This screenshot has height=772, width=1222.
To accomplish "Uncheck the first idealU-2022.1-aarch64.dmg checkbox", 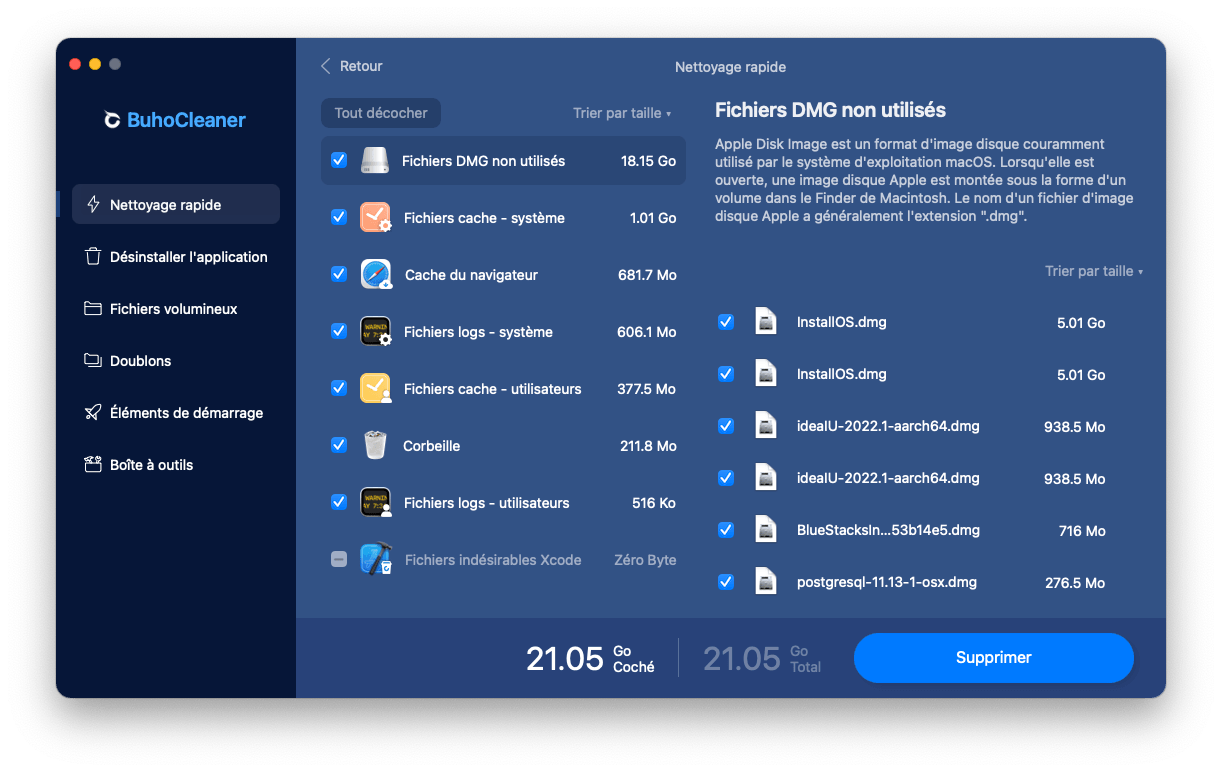I will pos(726,426).
